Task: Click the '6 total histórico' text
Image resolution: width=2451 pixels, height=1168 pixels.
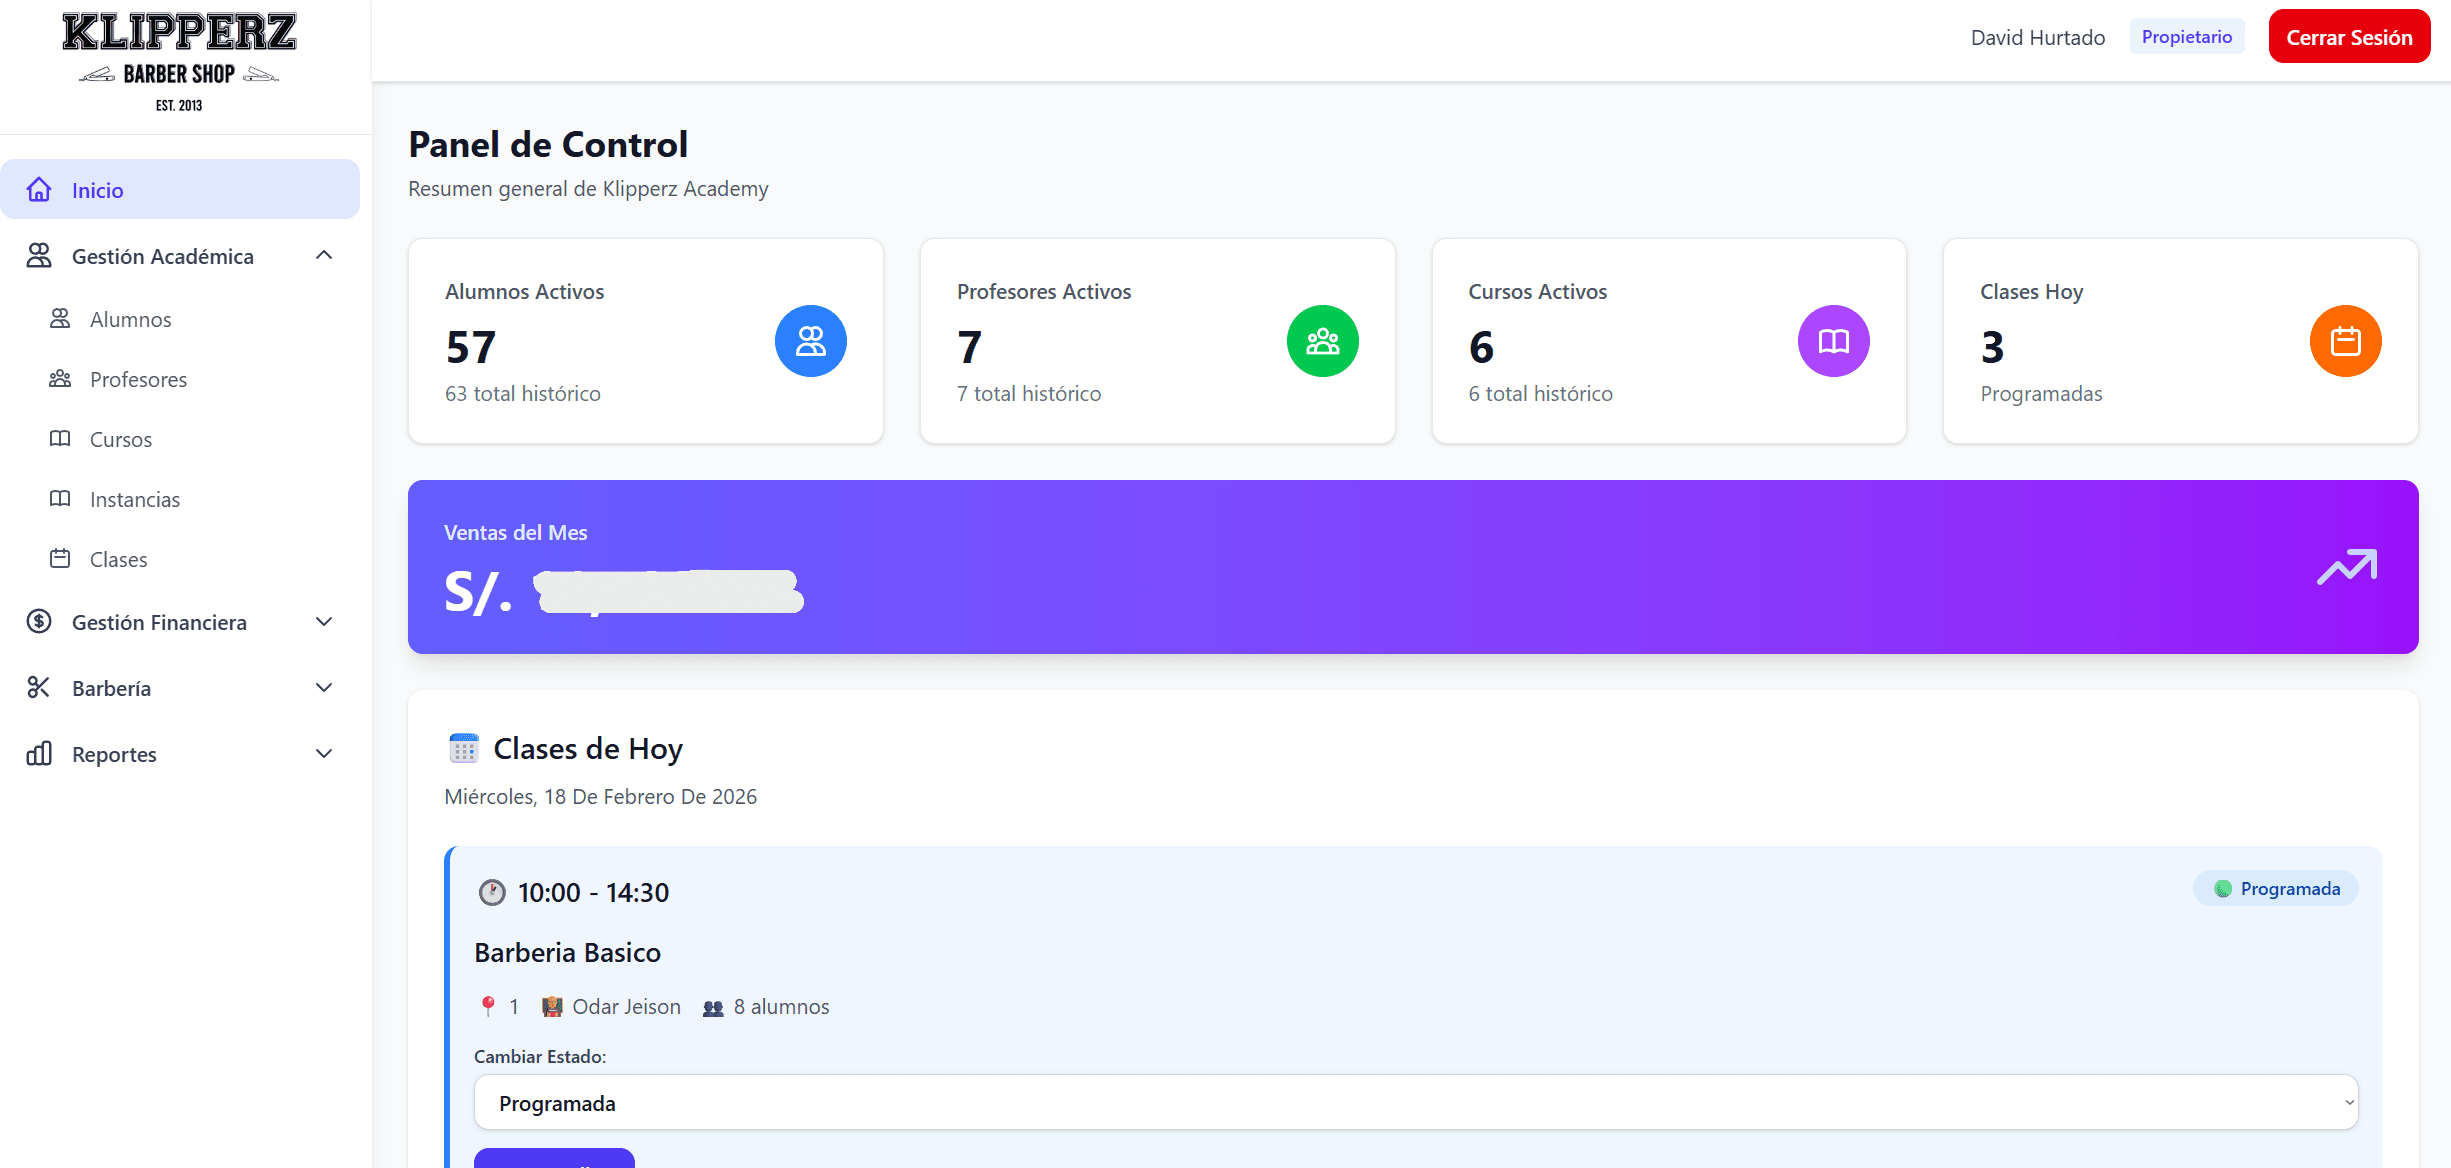Action: pyautogui.click(x=1540, y=394)
